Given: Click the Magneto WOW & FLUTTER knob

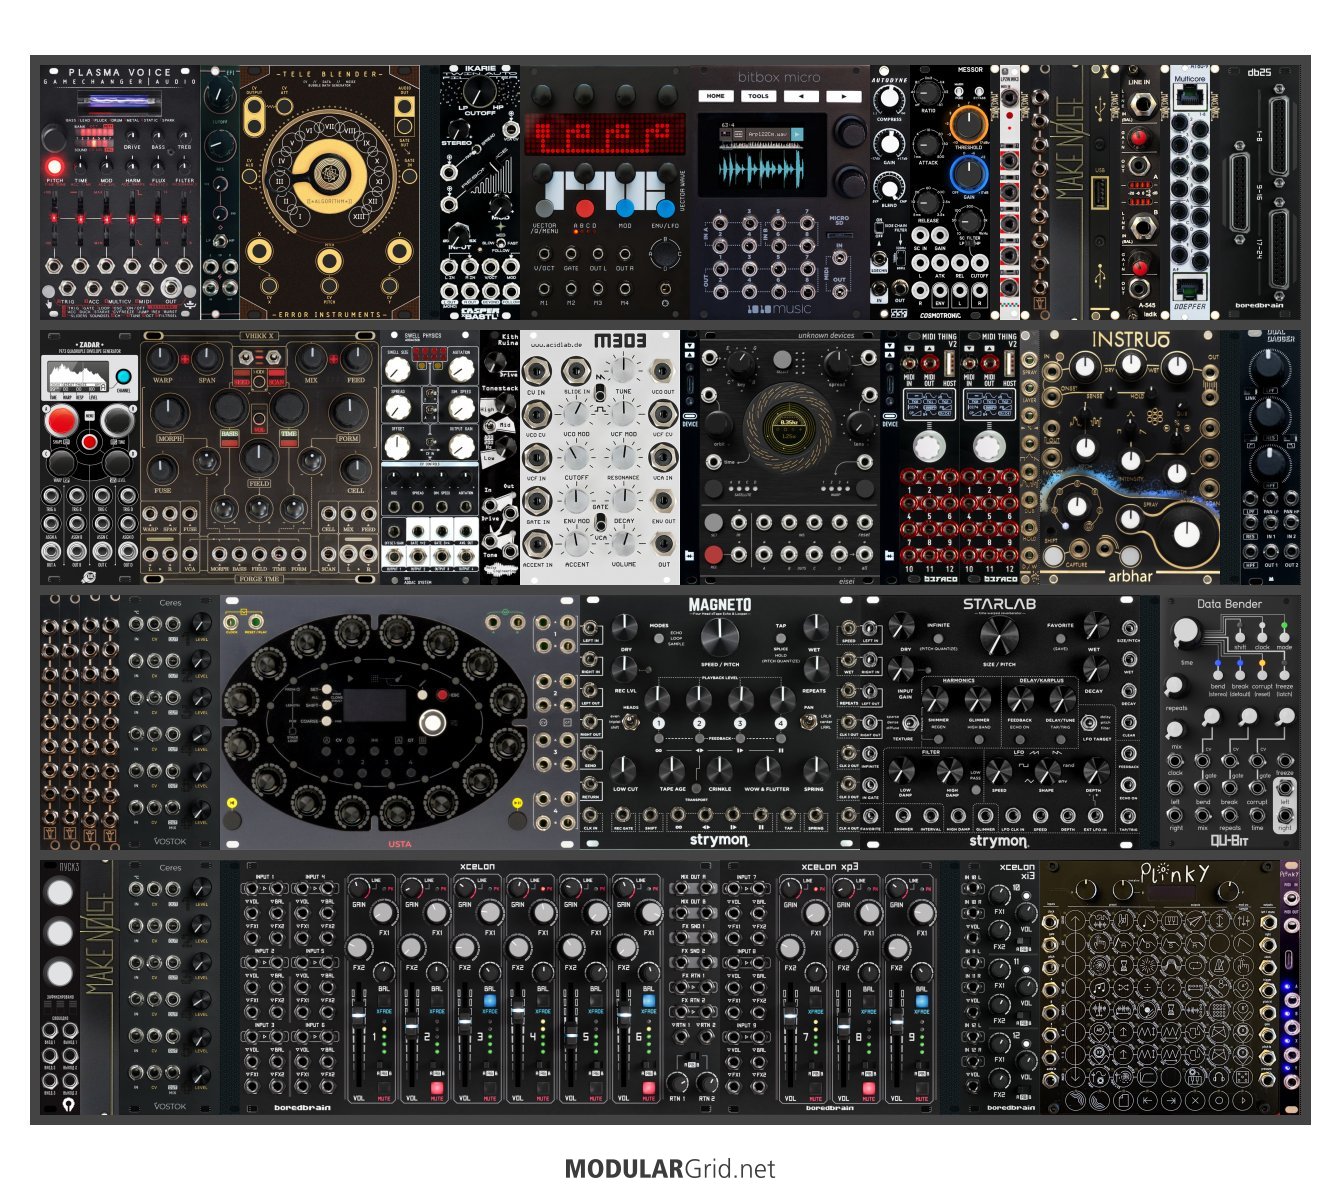Looking at the screenshot, I should pos(767,768).
